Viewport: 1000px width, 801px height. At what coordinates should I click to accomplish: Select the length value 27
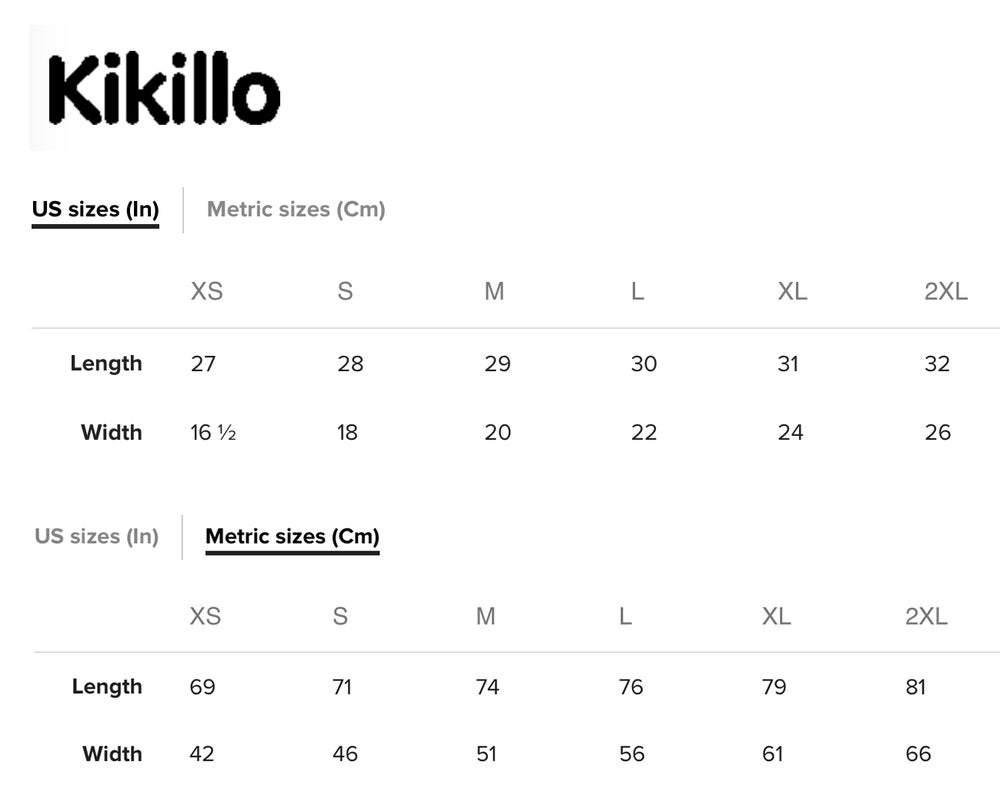(x=203, y=363)
